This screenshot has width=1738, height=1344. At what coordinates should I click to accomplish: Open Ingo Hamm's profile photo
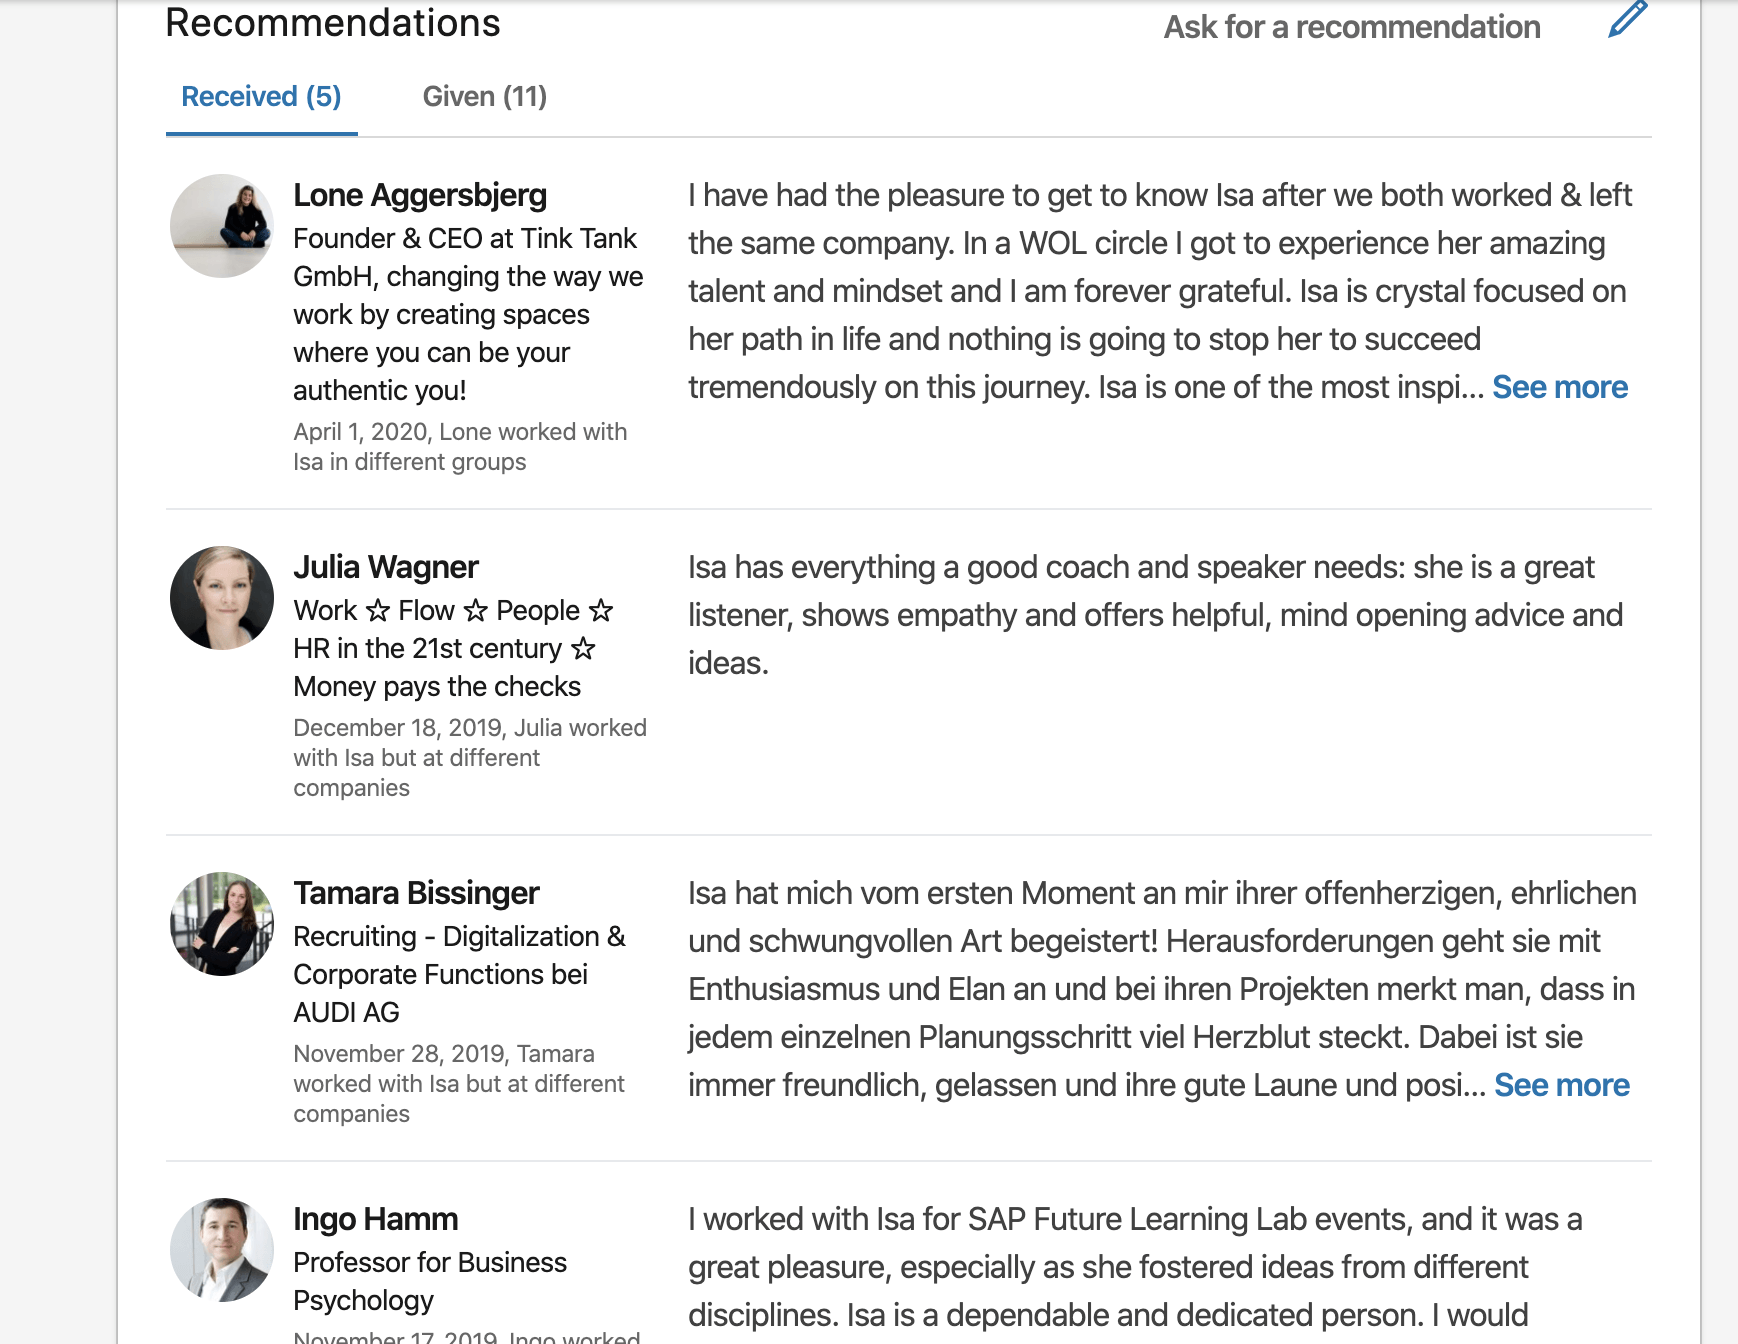pos(222,1250)
